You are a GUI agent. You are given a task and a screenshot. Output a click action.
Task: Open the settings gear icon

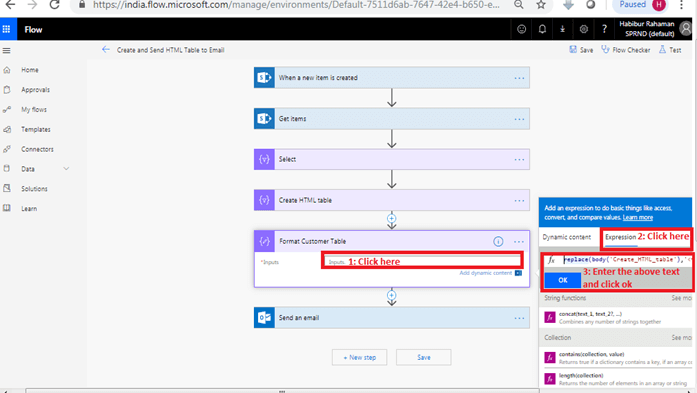pyautogui.click(x=584, y=29)
